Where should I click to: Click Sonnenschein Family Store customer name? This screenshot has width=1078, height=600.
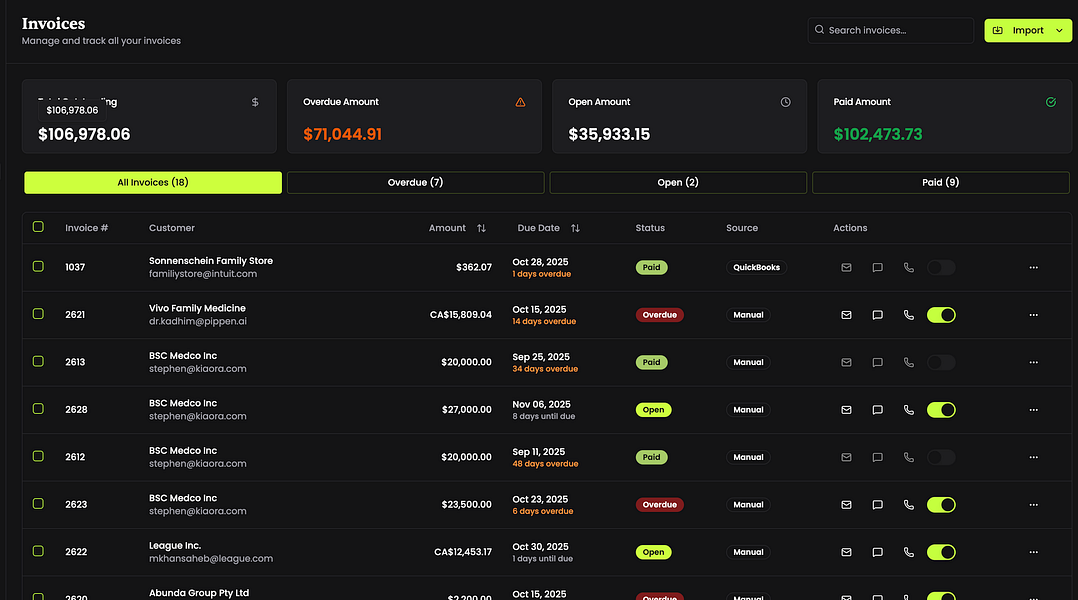point(211,261)
